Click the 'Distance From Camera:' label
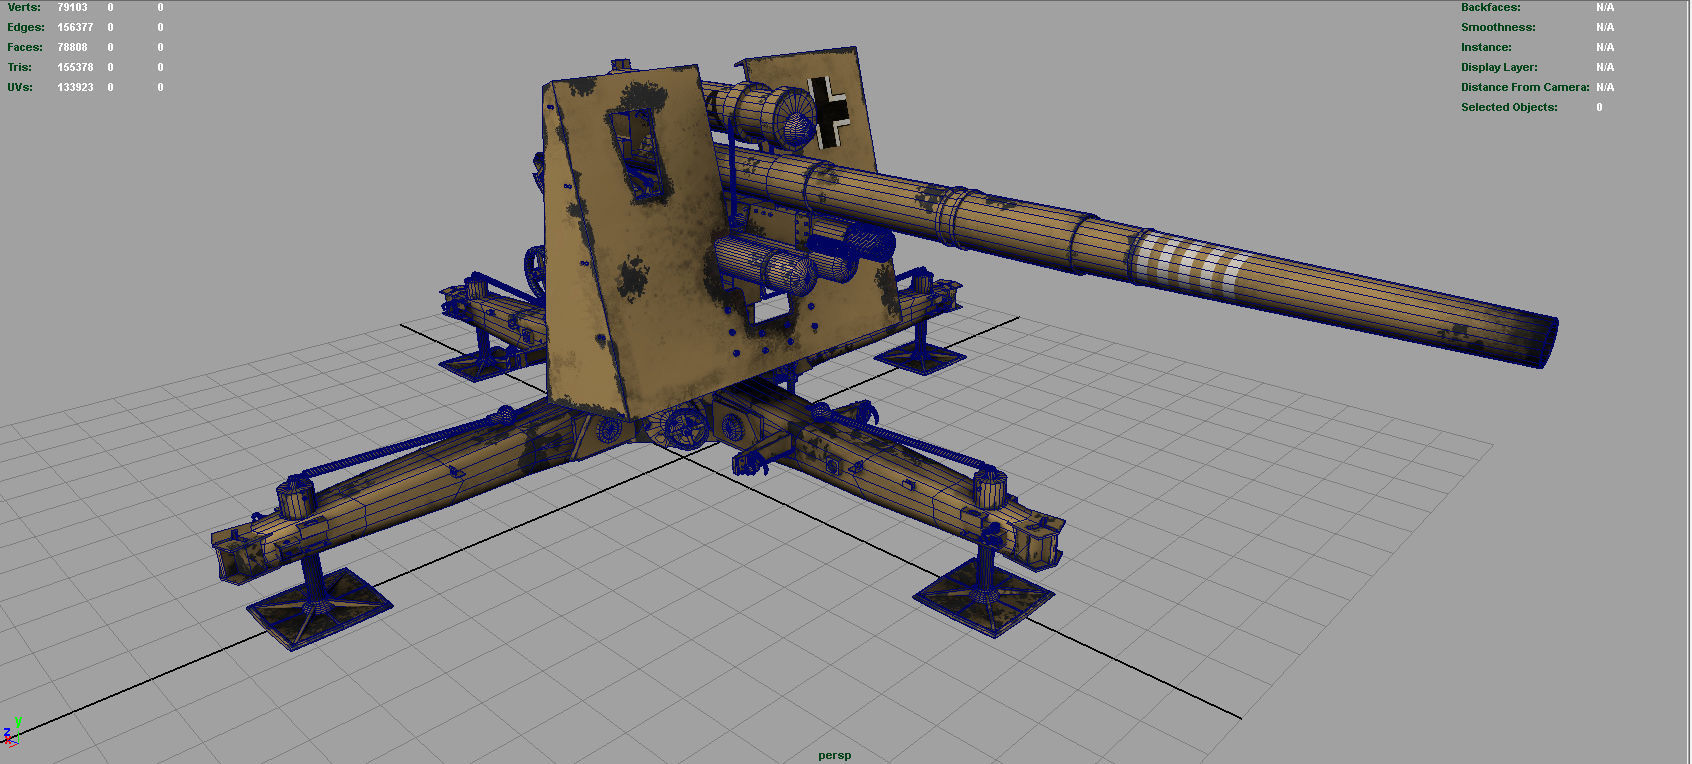 coord(1525,87)
